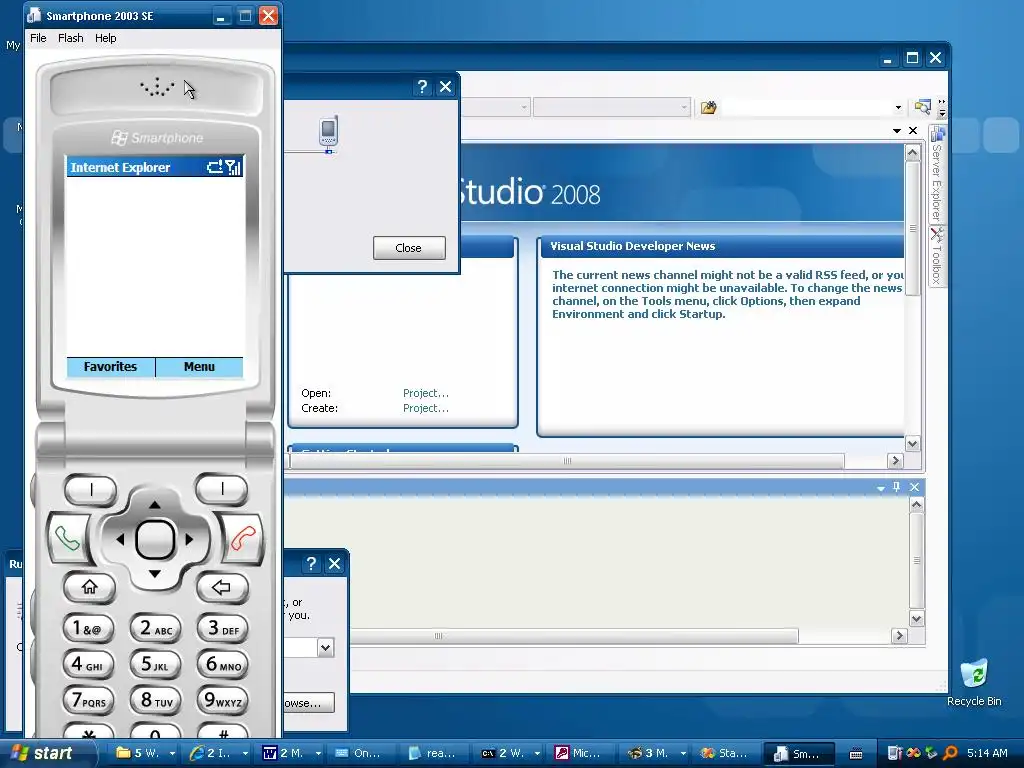This screenshot has height=768, width=1024.
Task: Push the d-pad left arrow
Action: click(x=120, y=539)
